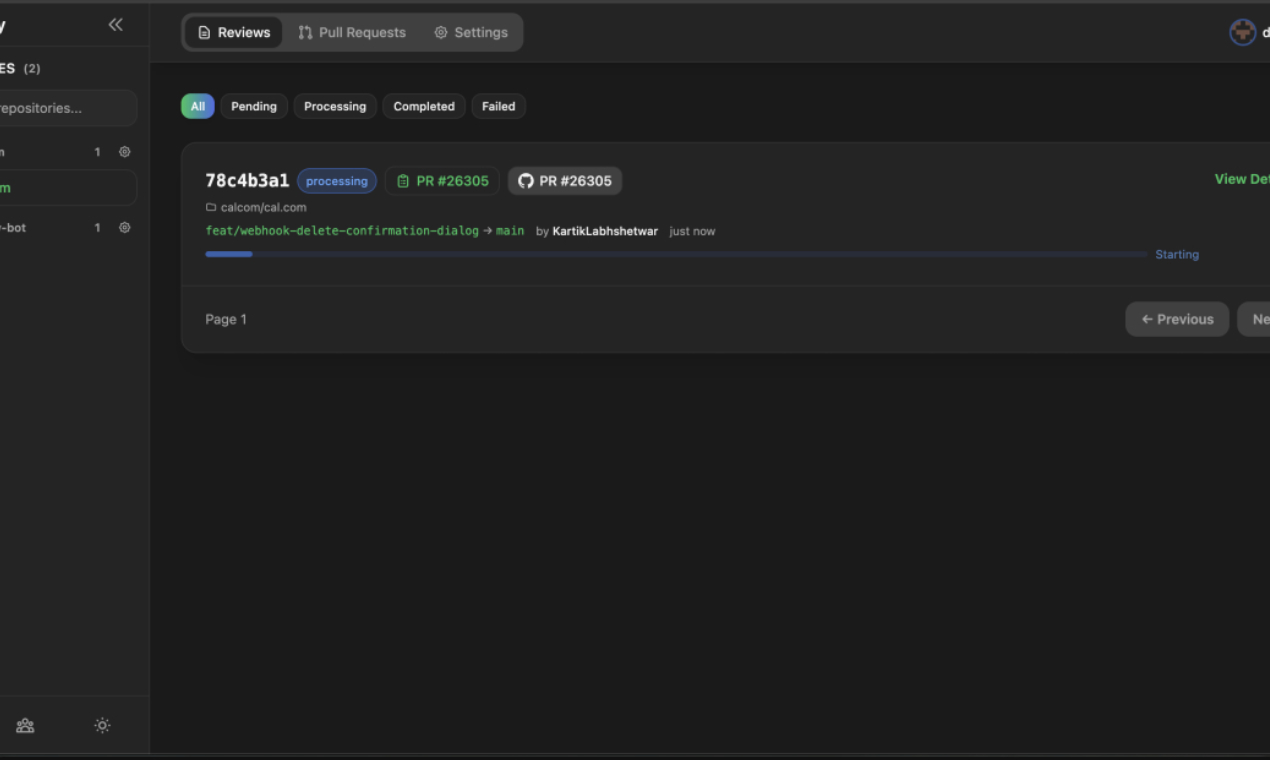Click the green PR #26305 clipboard badge
The height and width of the screenshot is (760, 1270).
pyautogui.click(x=442, y=181)
